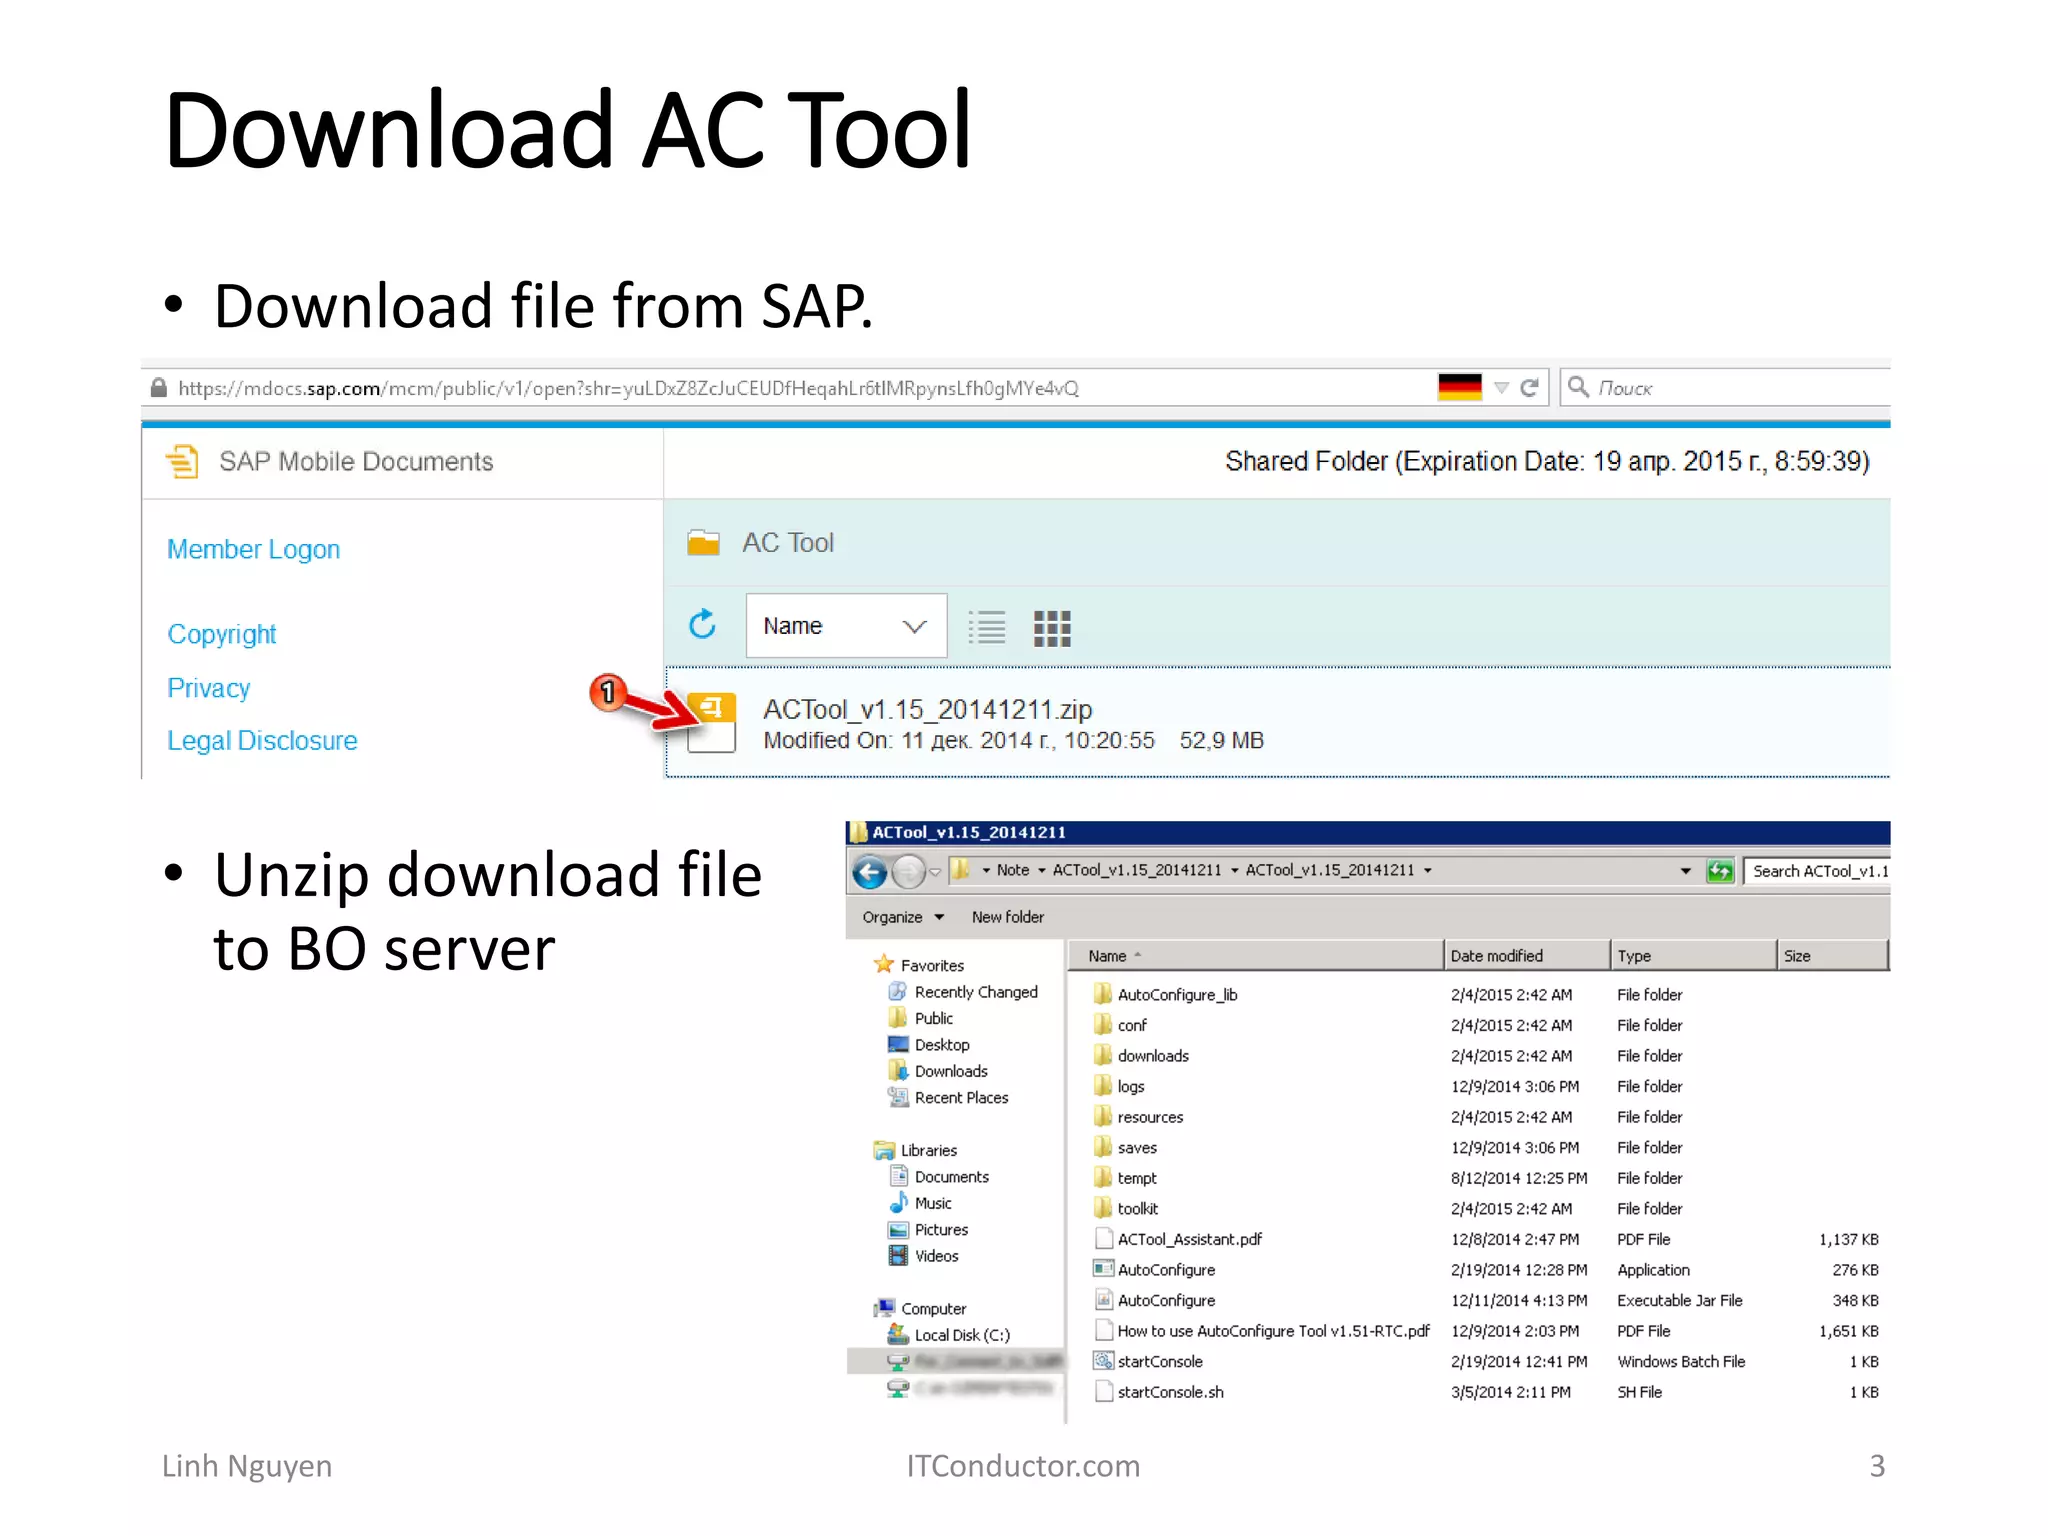Screen dimensions: 2048x1536
Task: Click the Explorer green refresh icon
Action: 1720,871
